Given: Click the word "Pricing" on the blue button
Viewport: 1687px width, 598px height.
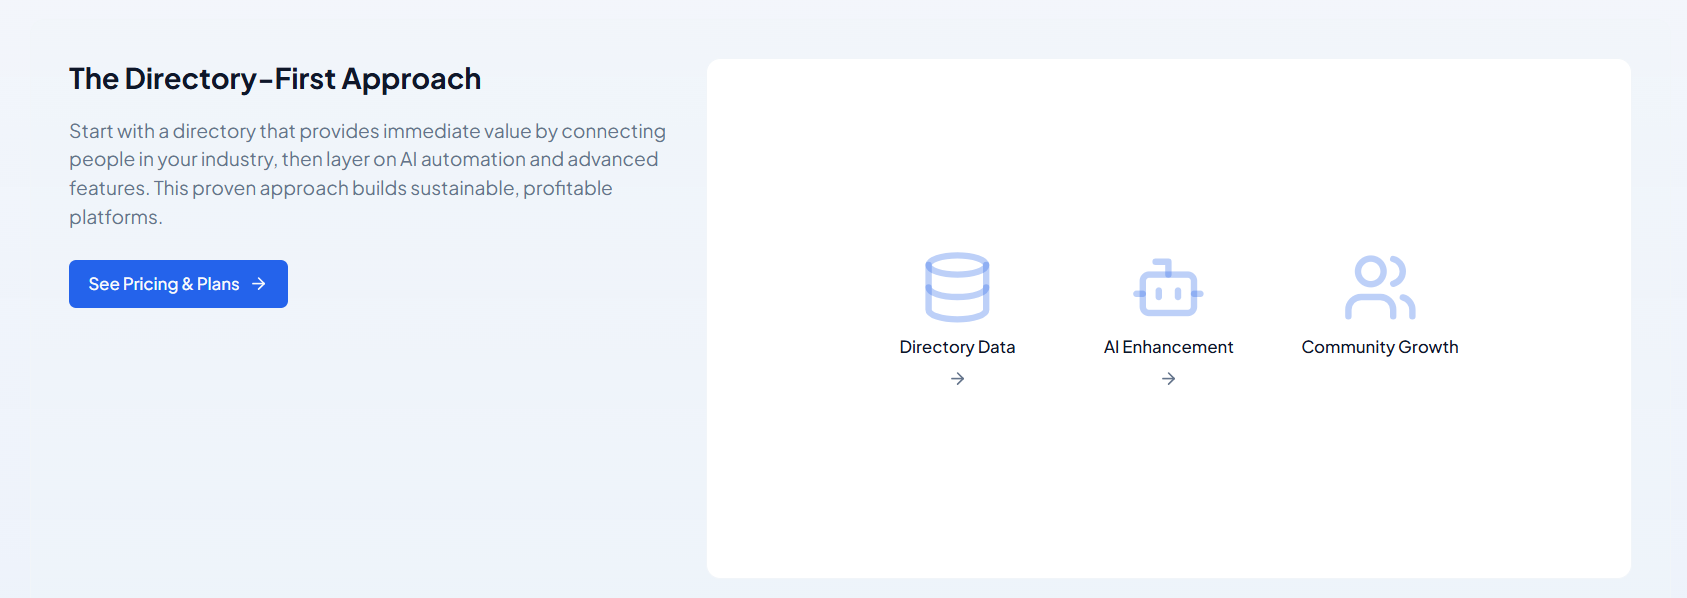Looking at the screenshot, I should [150, 284].
